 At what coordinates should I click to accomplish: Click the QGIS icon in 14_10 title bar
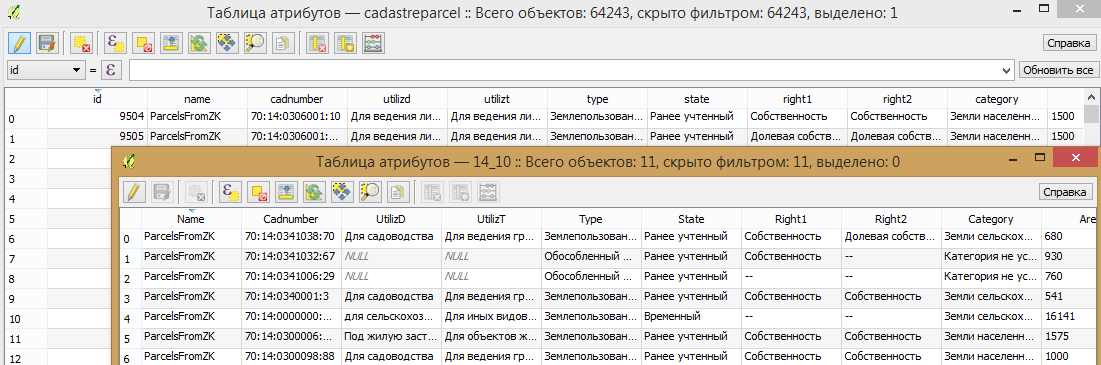(128, 162)
